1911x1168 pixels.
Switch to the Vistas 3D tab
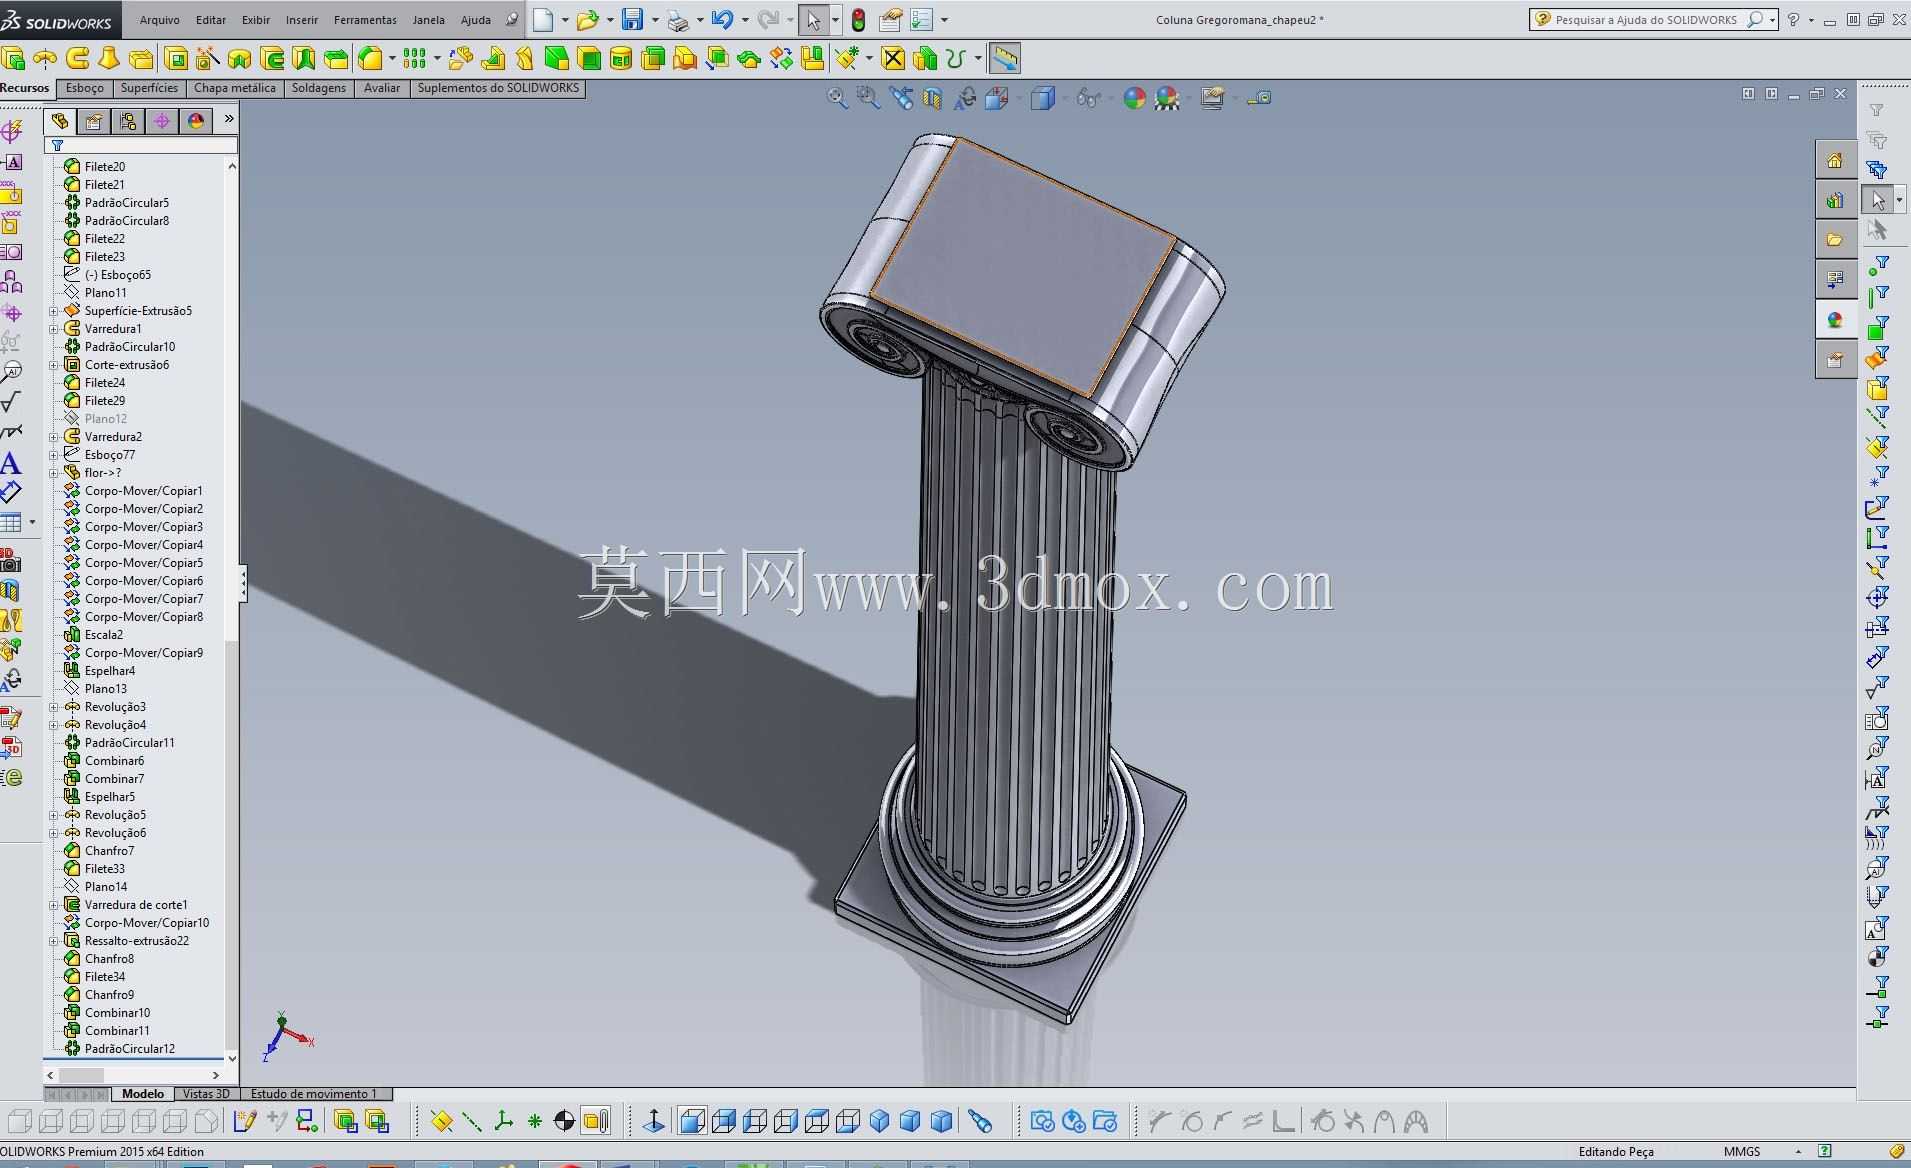click(x=206, y=1094)
